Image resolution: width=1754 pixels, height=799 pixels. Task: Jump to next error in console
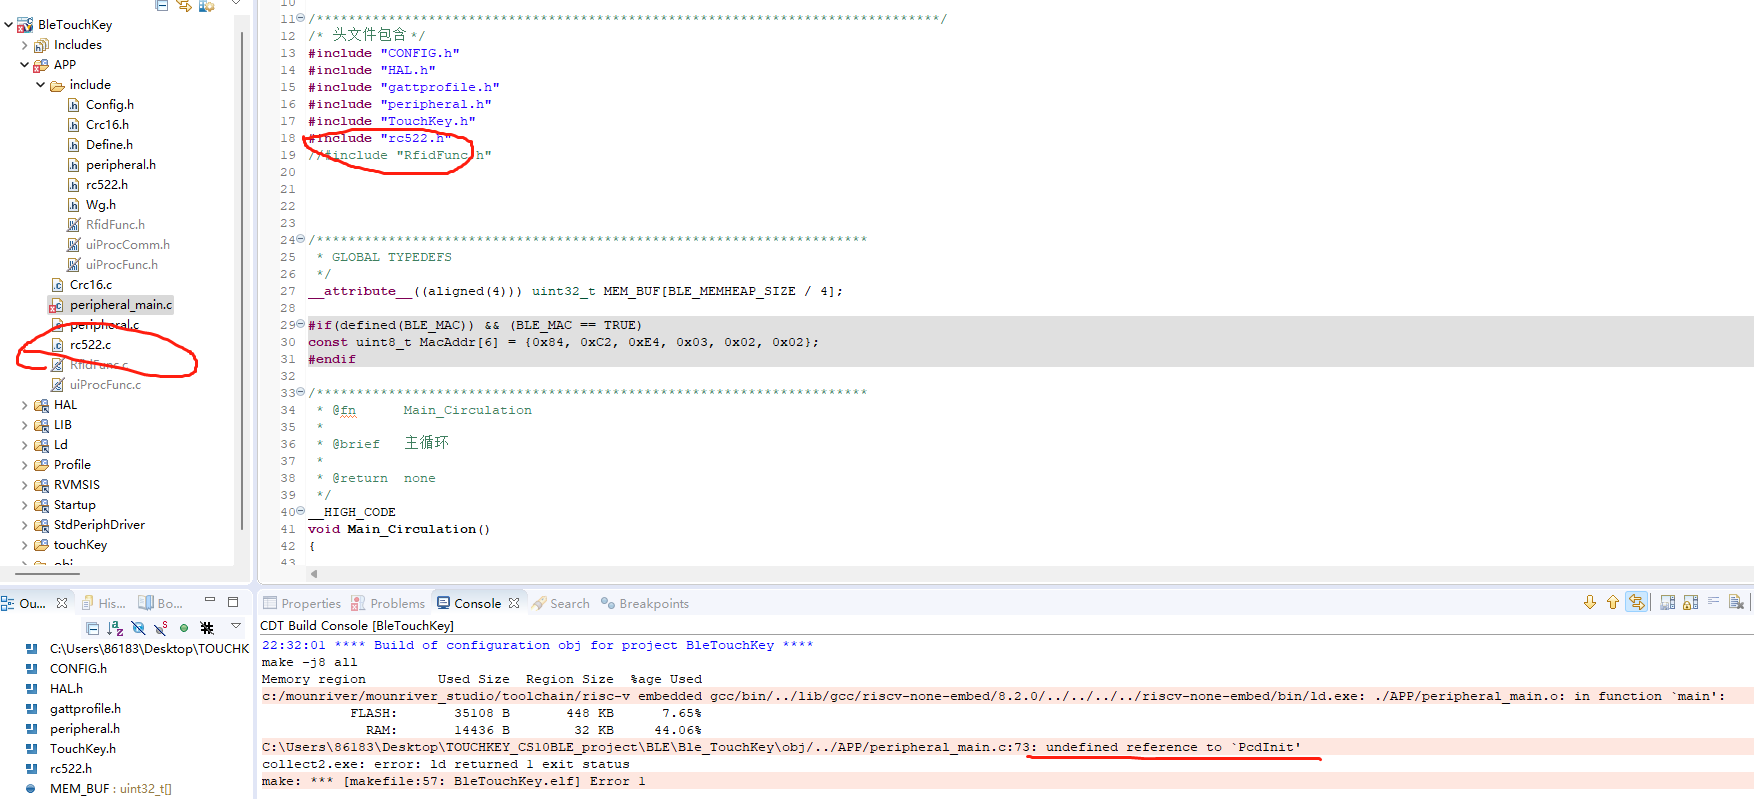1589,602
